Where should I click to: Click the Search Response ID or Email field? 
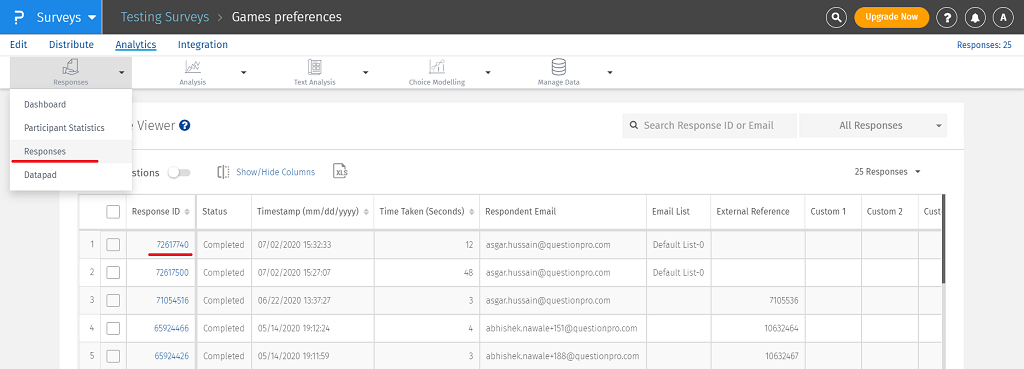pos(710,125)
